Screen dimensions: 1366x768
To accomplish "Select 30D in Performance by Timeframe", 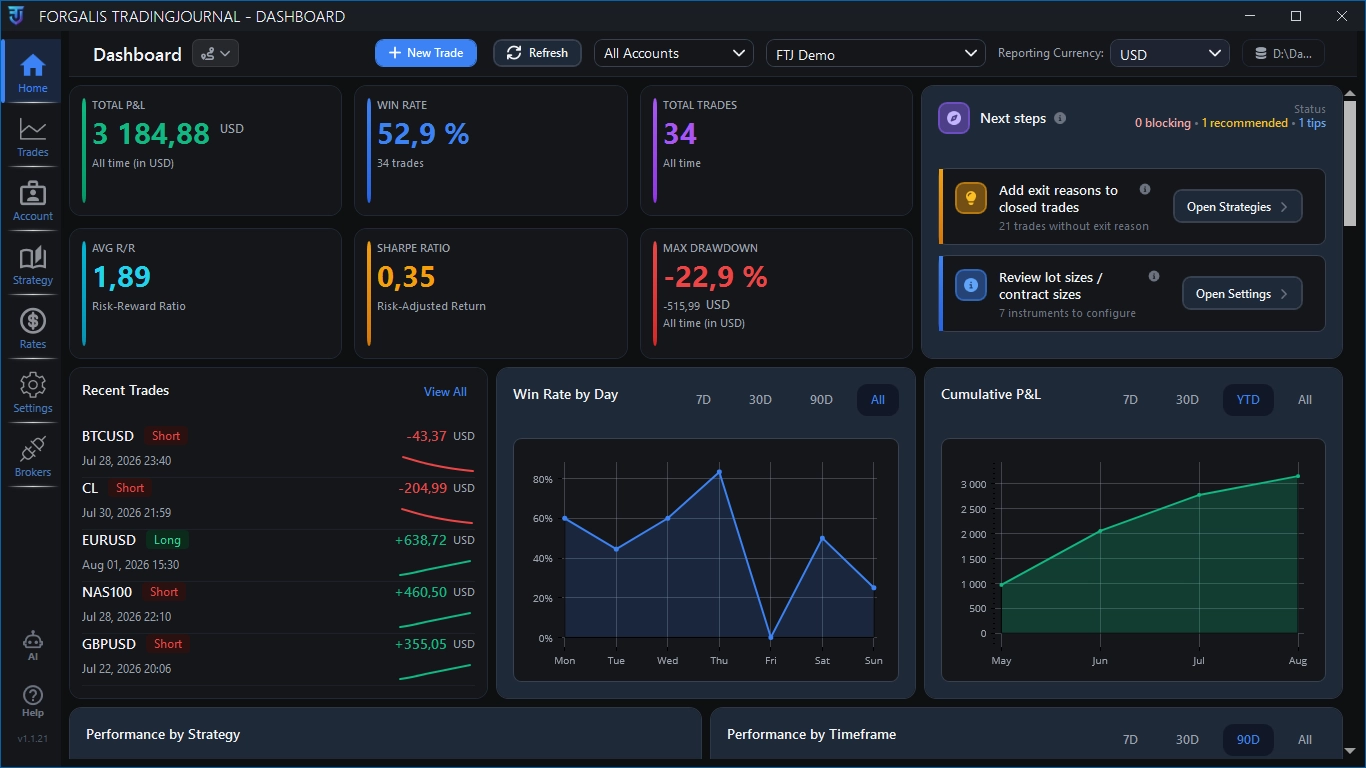I will click(1187, 740).
